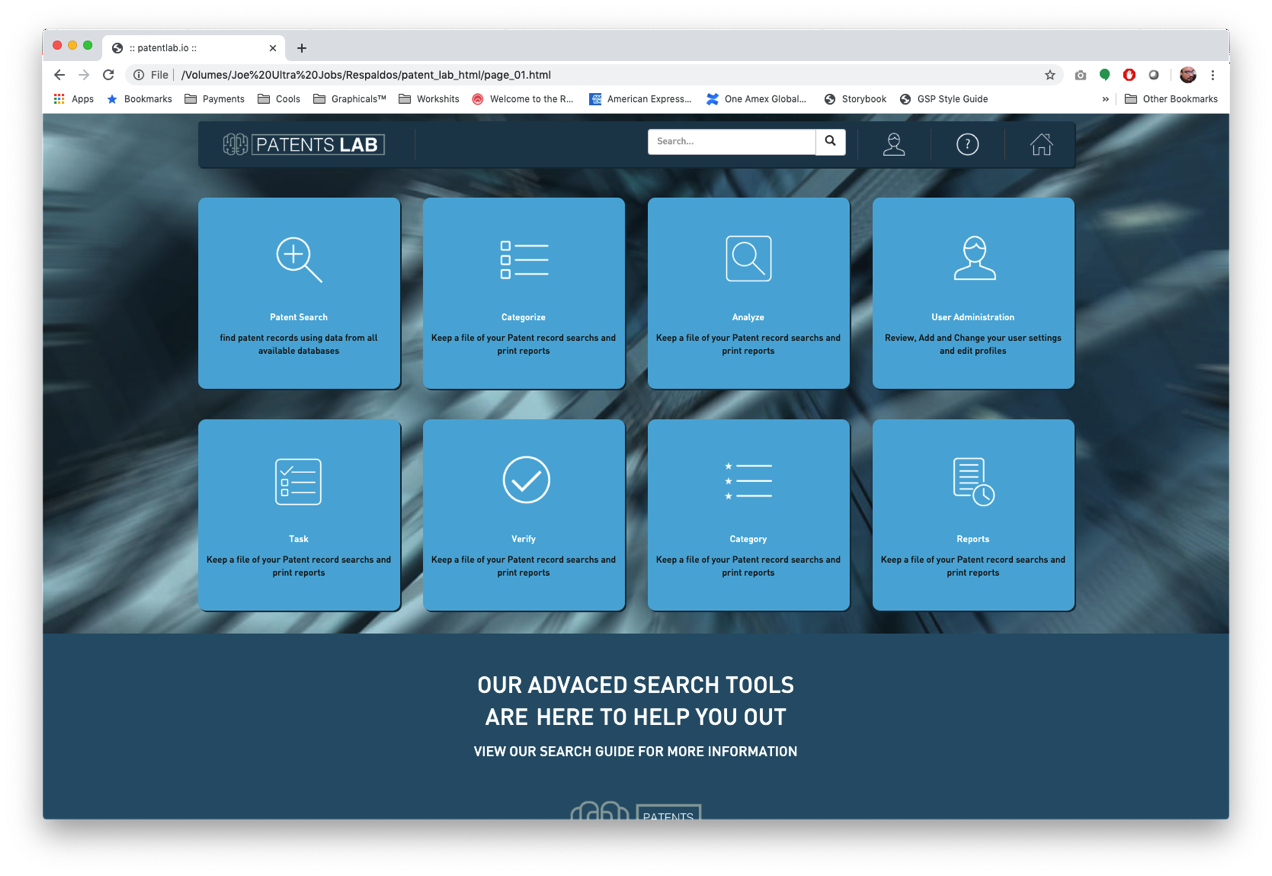Focus the Search input field
The height and width of the screenshot is (876, 1272).
click(x=732, y=142)
